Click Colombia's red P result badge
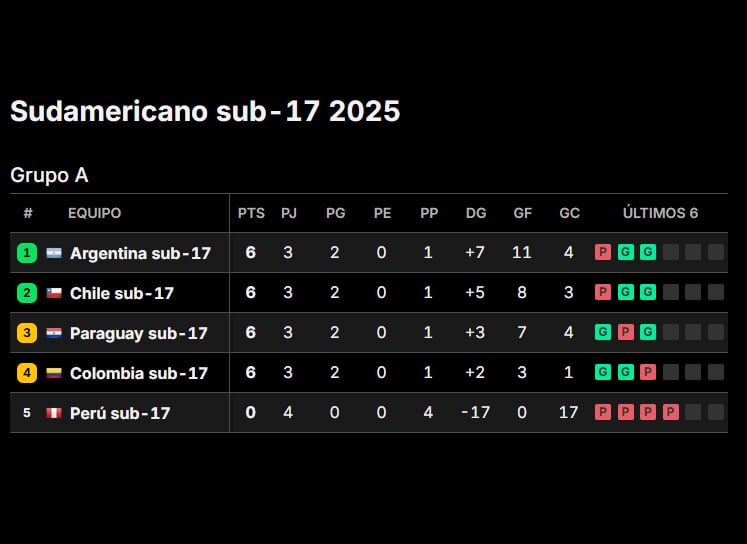This screenshot has width=747, height=544. click(x=648, y=372)
